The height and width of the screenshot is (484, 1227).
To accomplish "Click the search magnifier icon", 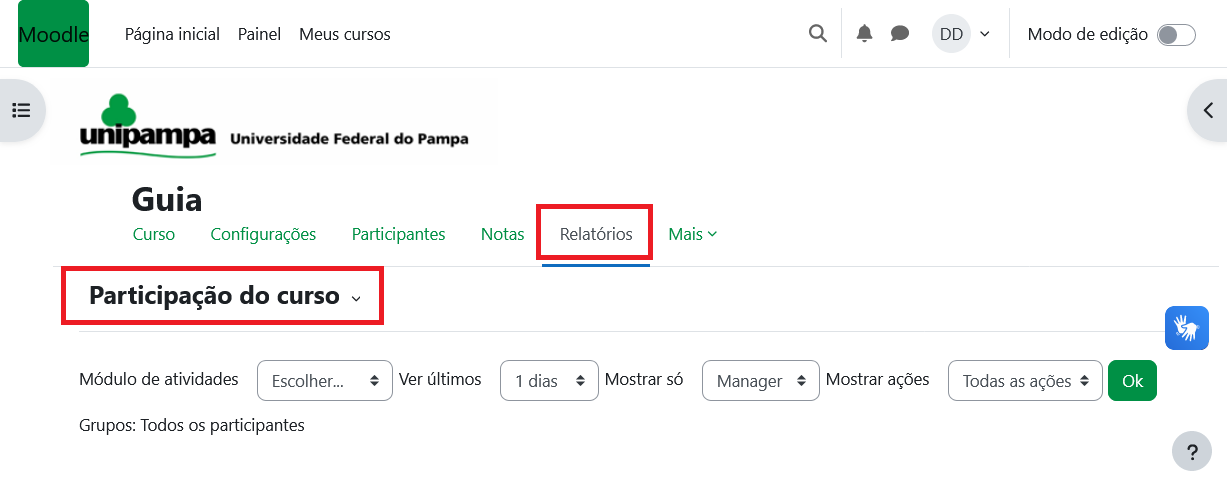I will (818, 34).
